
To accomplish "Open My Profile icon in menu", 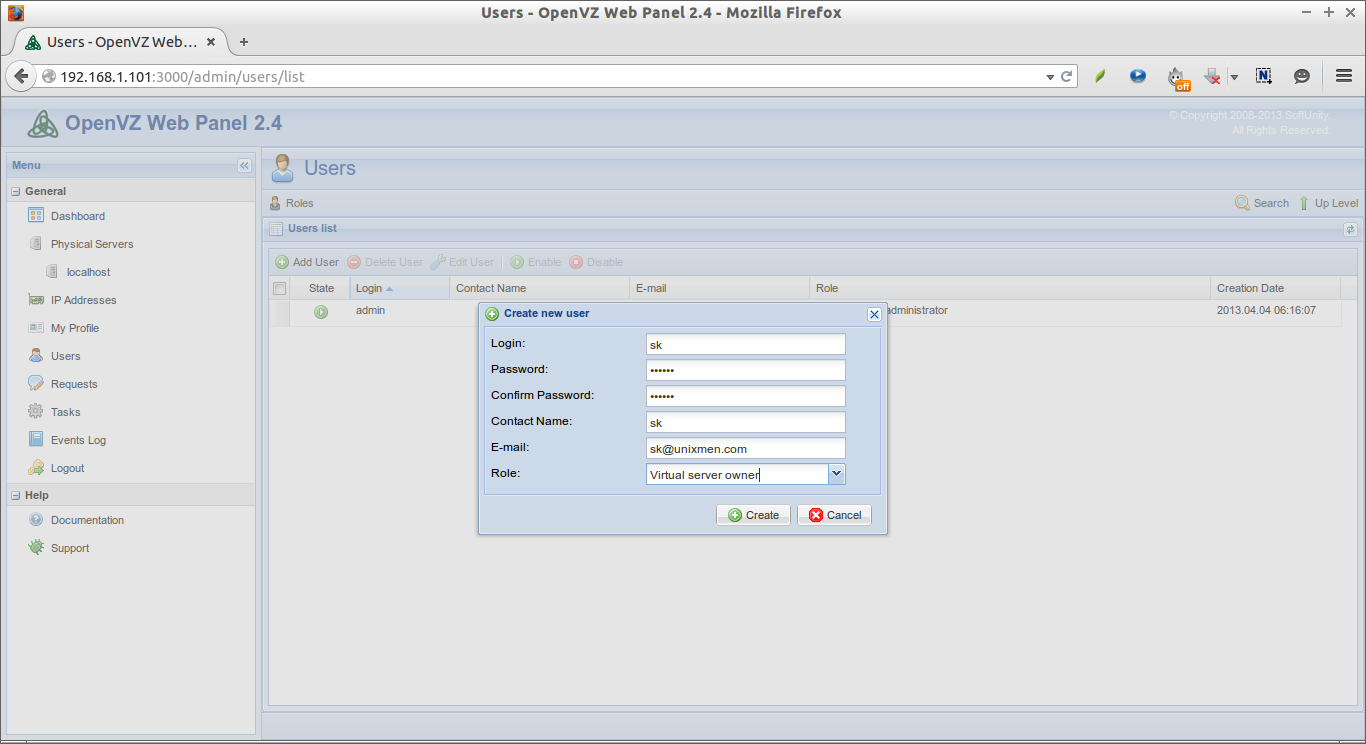I will [36, 328].
